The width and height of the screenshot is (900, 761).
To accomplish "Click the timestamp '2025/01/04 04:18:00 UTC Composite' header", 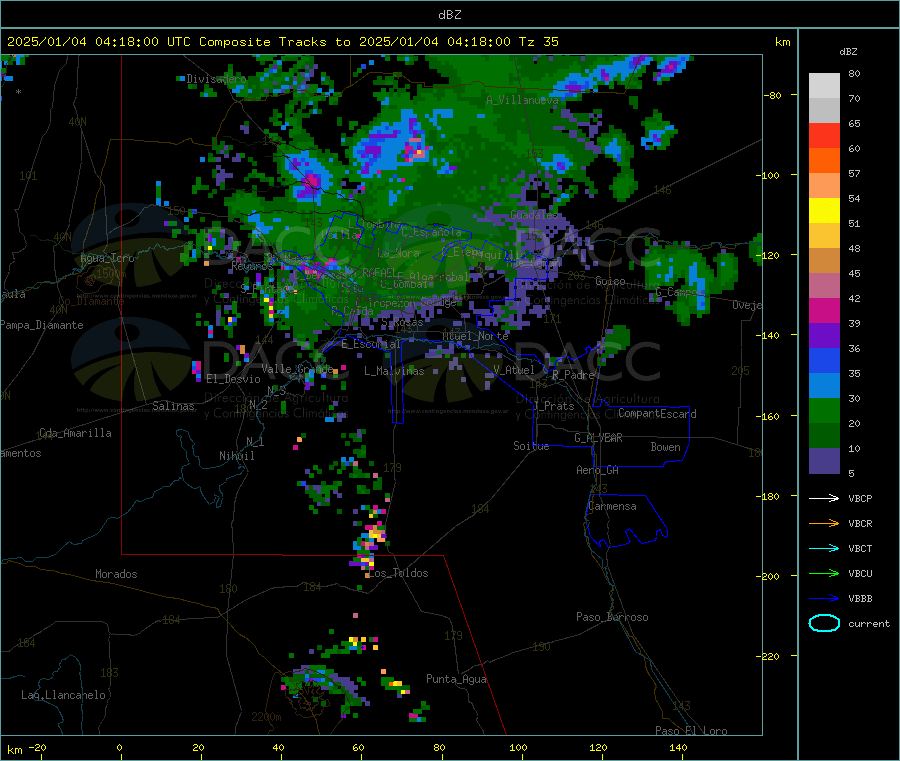I will point(138,42).
